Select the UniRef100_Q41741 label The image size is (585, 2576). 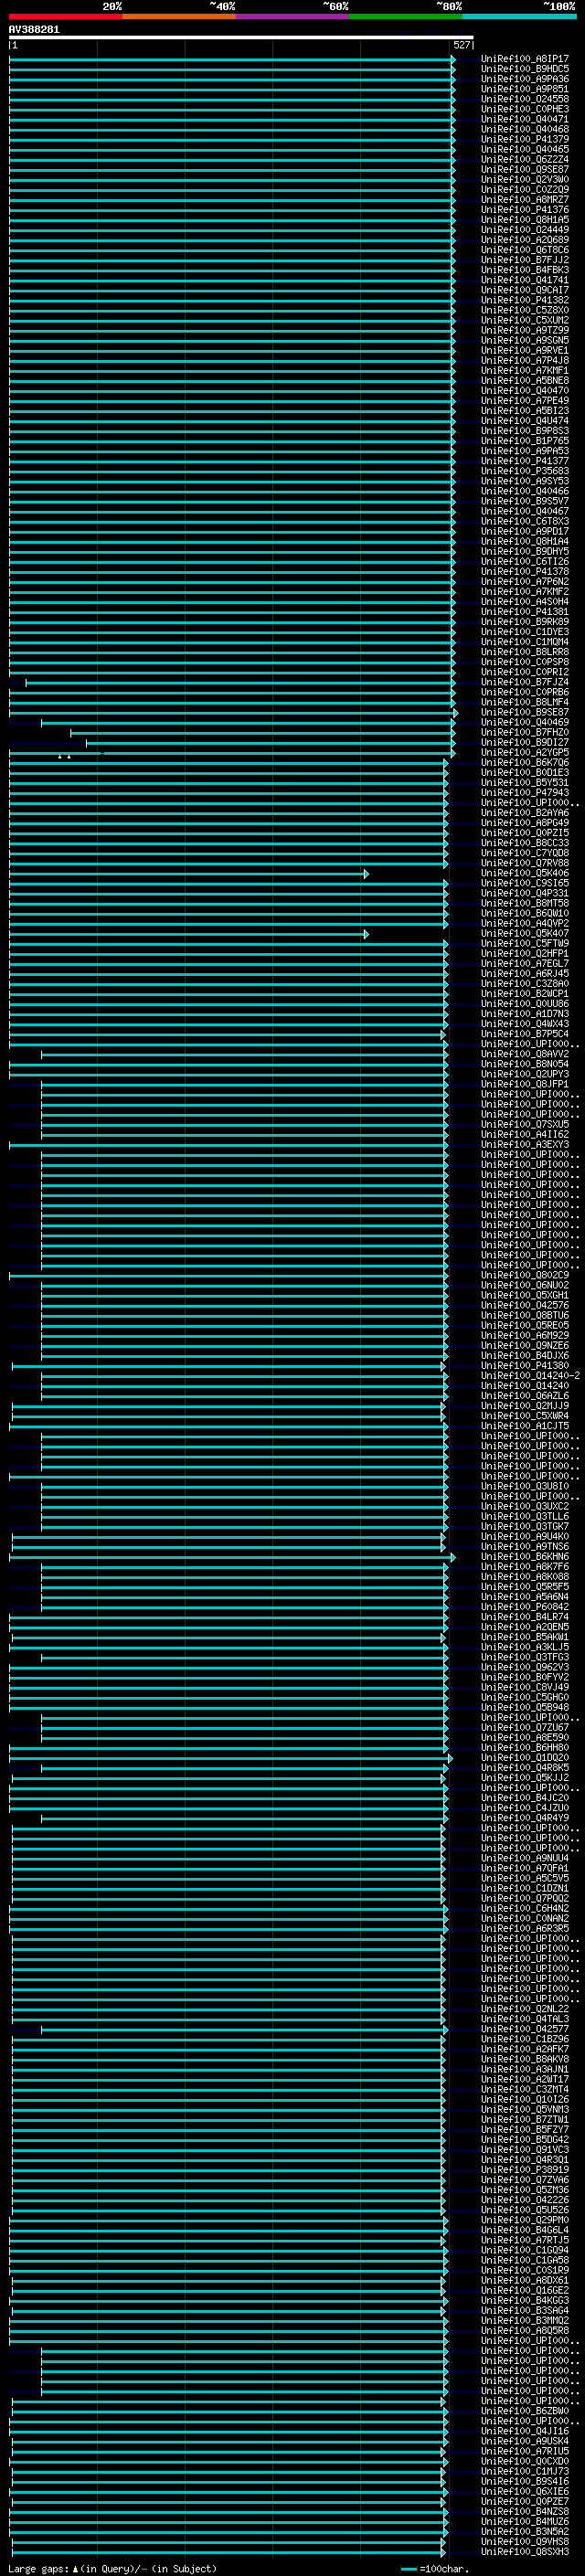point(525,280)
